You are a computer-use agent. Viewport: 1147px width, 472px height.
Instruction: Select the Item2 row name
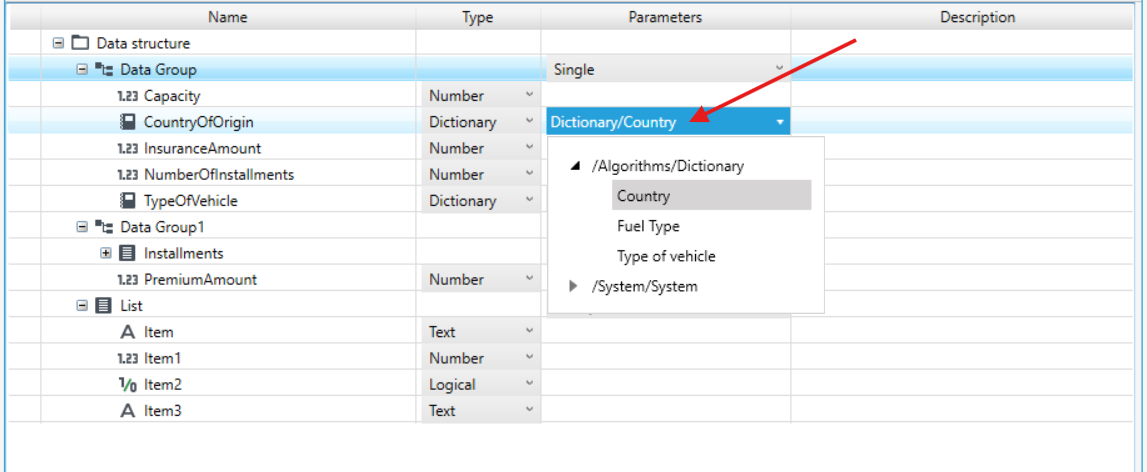coord(162,385)
